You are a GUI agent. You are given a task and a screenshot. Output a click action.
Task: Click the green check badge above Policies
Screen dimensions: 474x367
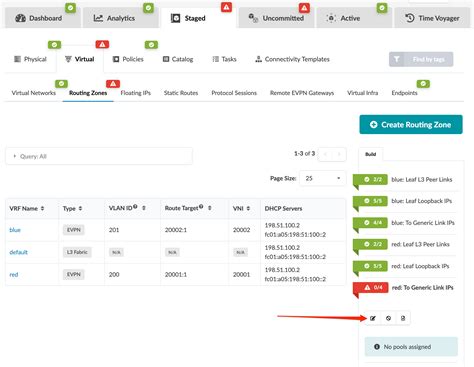tap(151, 45)
